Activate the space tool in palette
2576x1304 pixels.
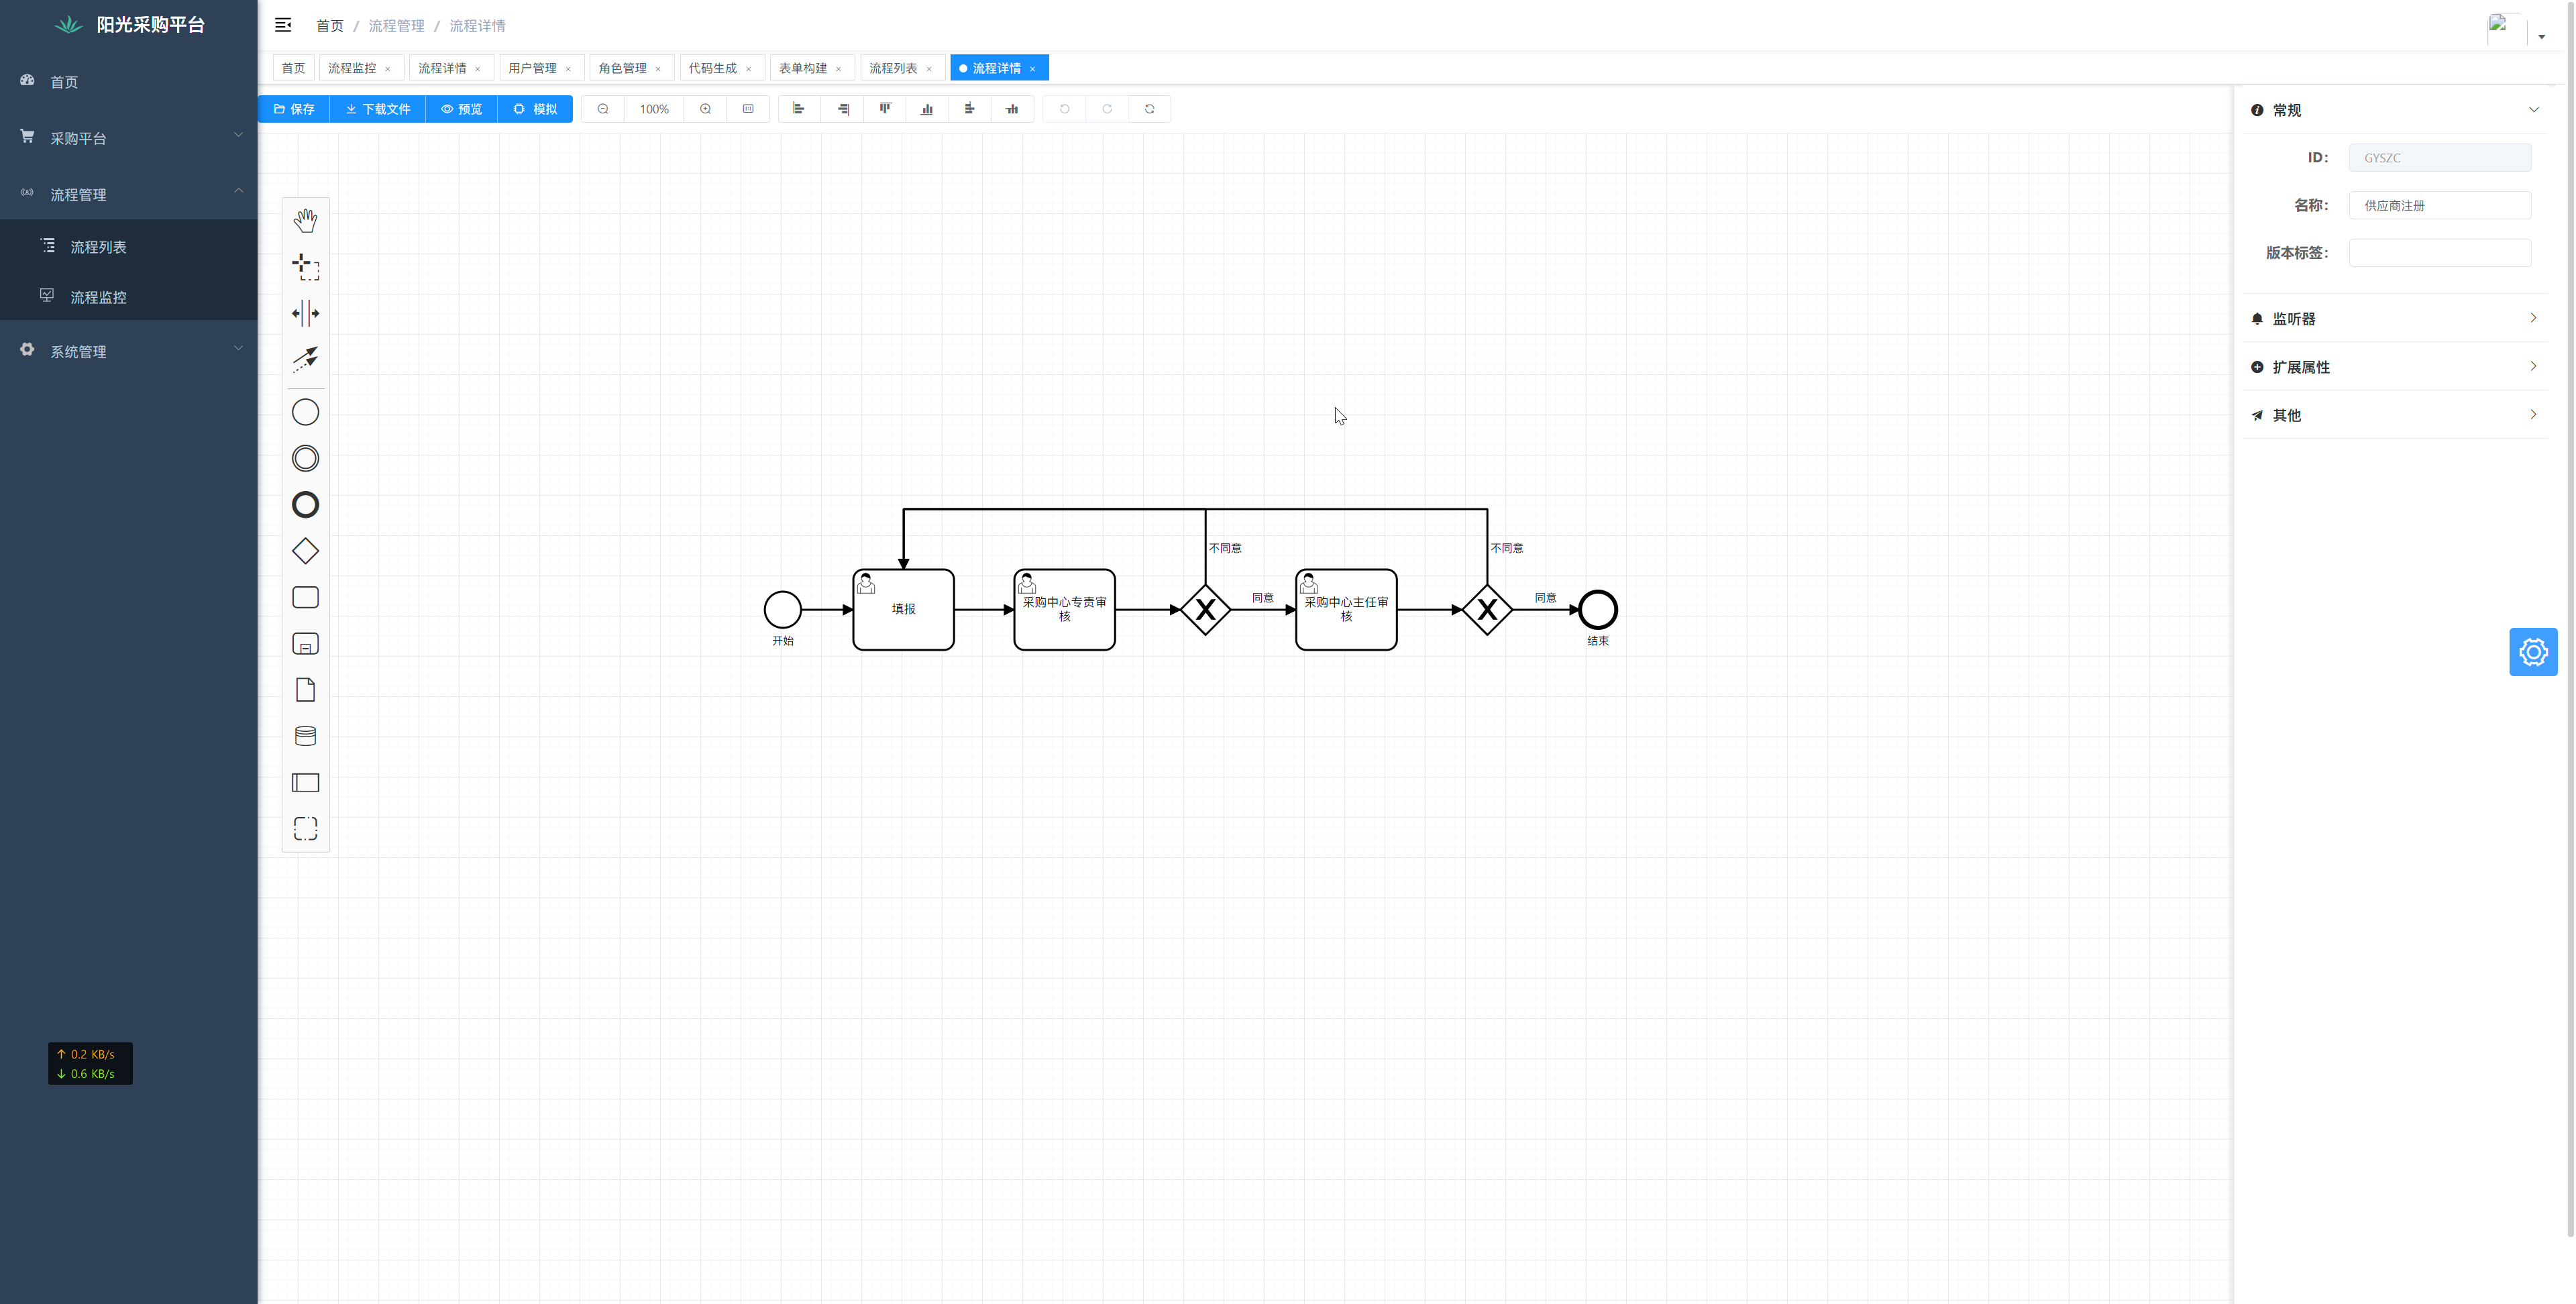305,313
